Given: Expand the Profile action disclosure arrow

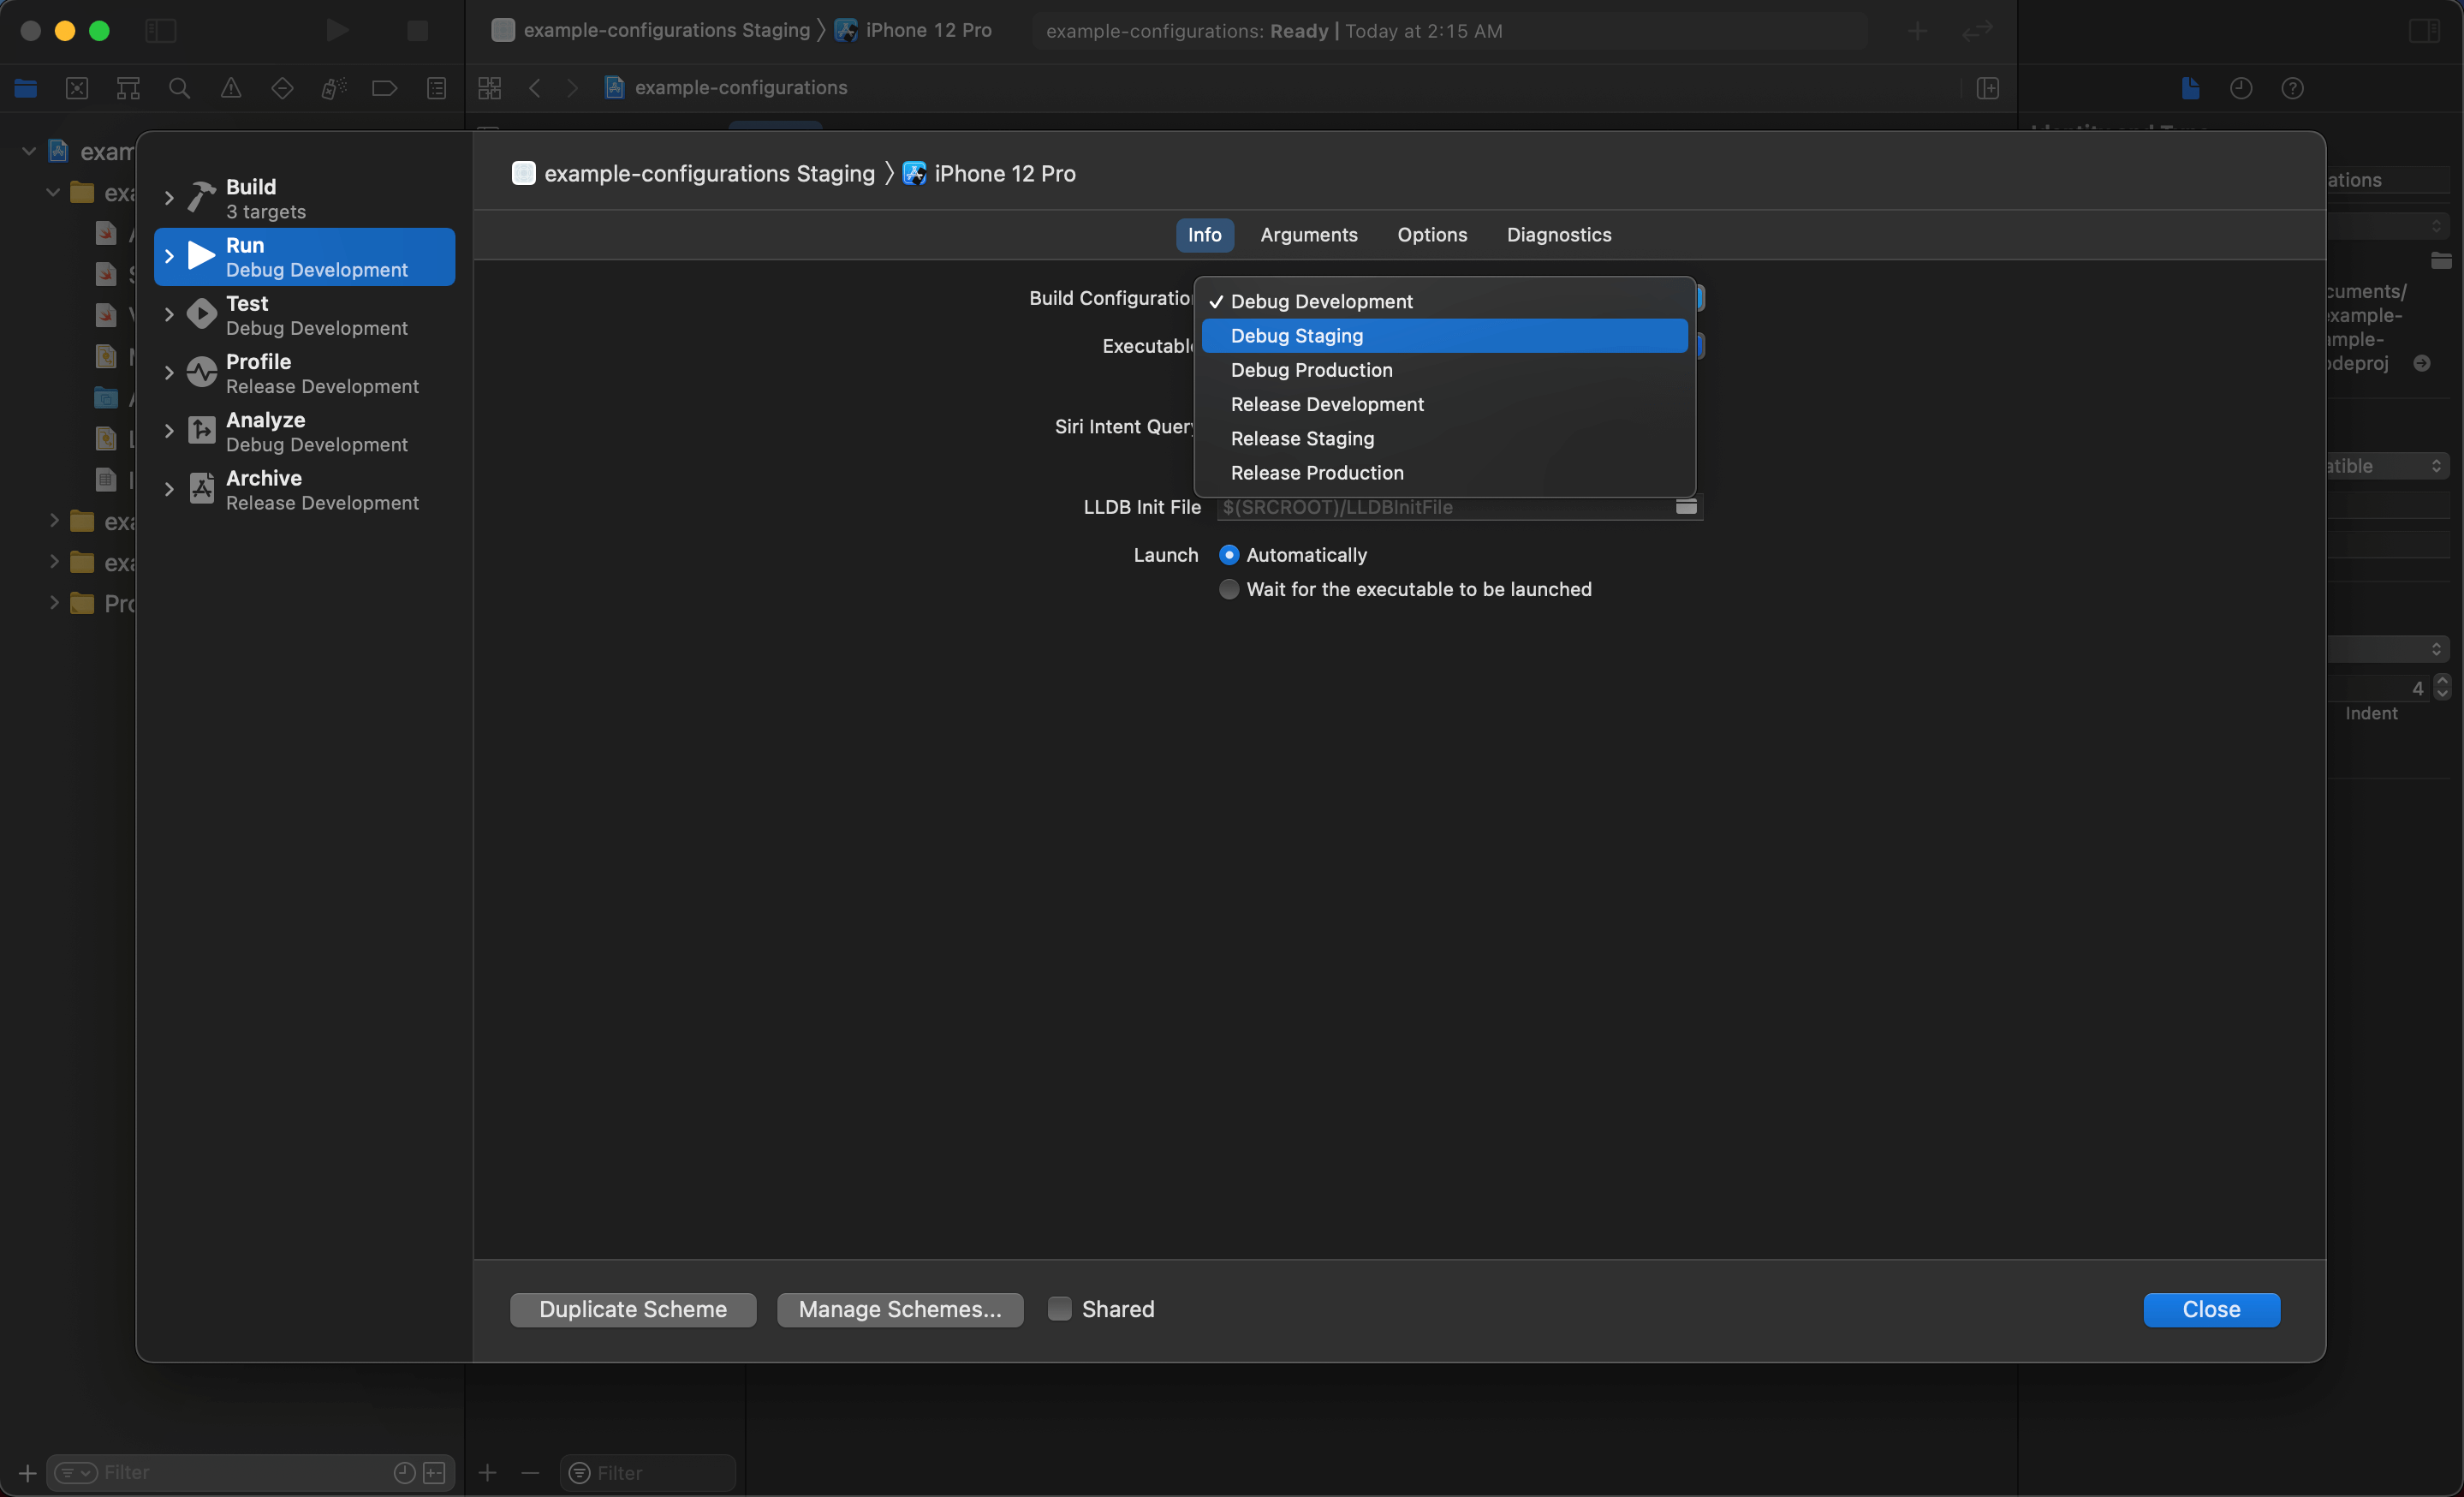Looking at the screenshot, I should [169, 373].
